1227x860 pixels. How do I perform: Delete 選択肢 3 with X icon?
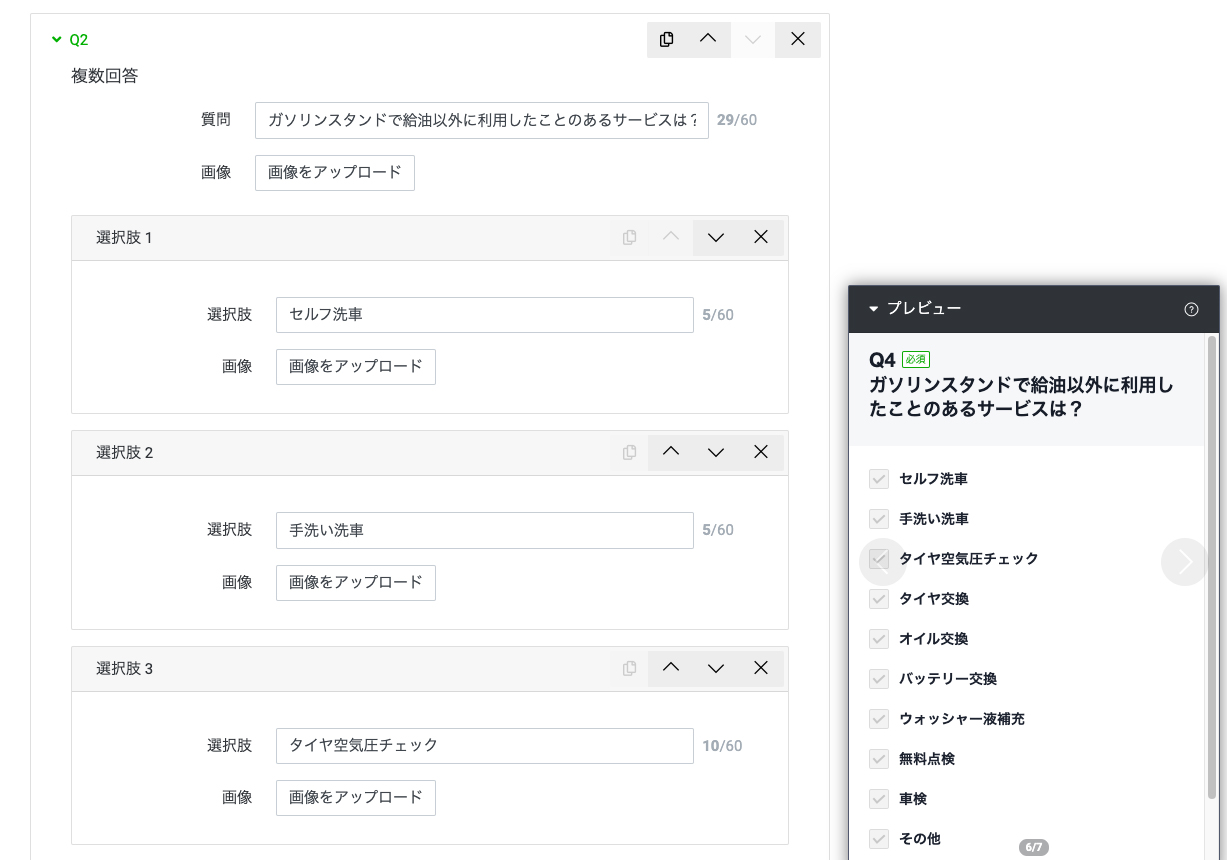click(x=760, y=668)
